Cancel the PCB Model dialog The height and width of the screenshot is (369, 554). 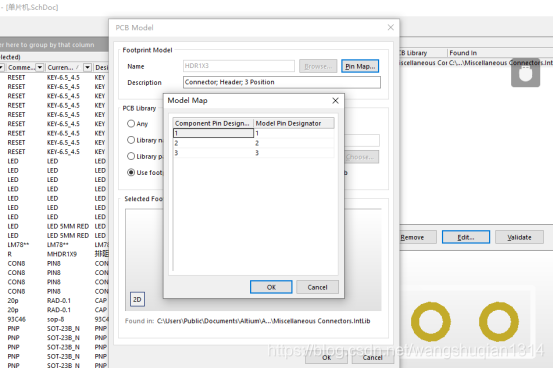(372, 357)
